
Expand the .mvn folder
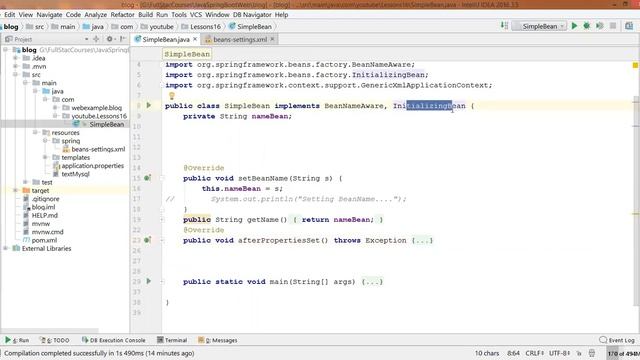pyautogui.click(x=16, y=66)
